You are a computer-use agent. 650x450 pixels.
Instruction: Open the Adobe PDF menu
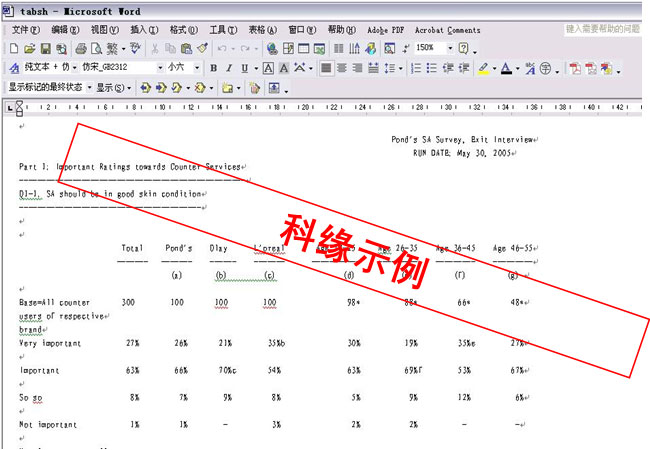coord(386,30)
